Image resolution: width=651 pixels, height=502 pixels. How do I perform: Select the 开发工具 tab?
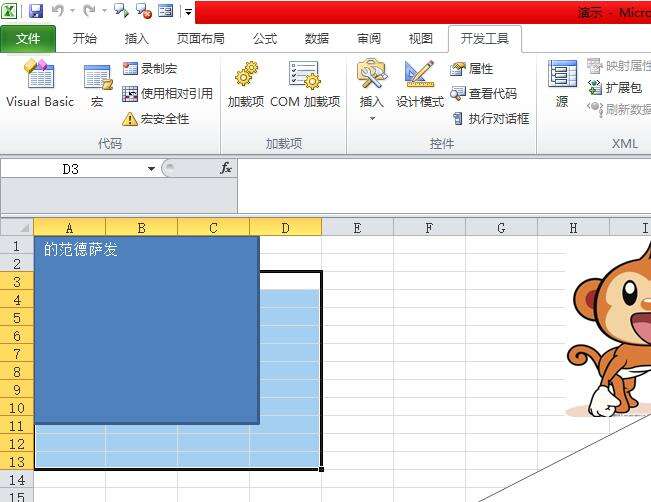click(485, 39)
